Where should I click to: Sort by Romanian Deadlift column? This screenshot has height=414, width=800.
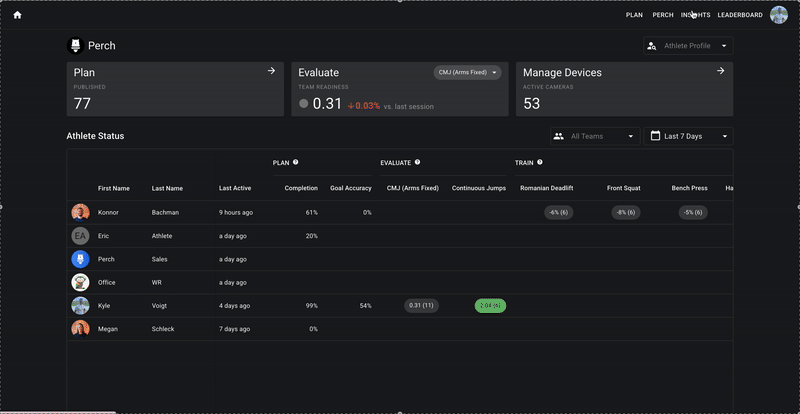pos(546,188)
